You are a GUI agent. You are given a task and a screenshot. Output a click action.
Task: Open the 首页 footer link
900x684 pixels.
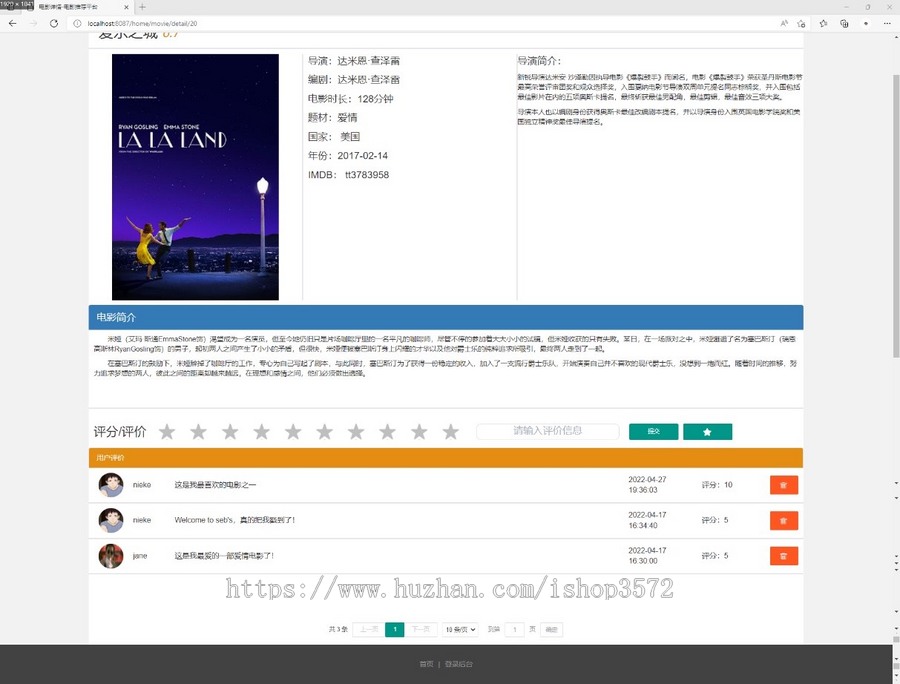426,664
